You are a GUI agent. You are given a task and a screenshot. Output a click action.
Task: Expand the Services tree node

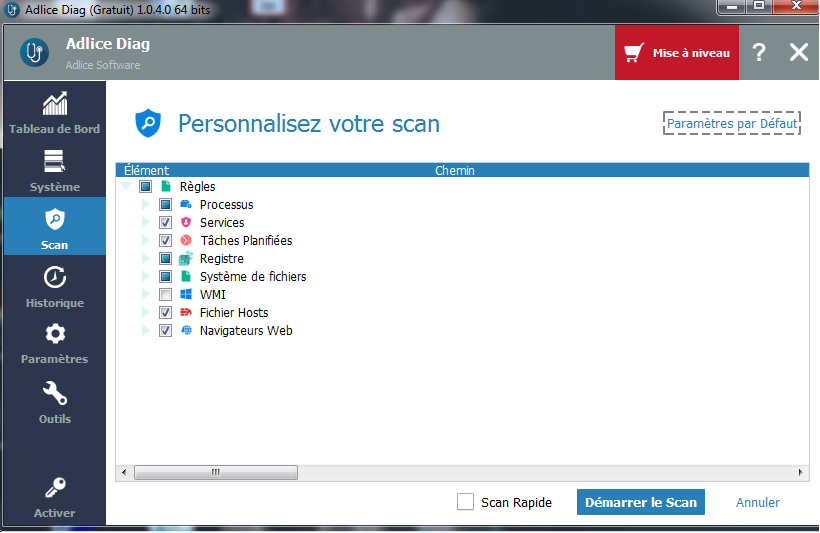point(145,222)
